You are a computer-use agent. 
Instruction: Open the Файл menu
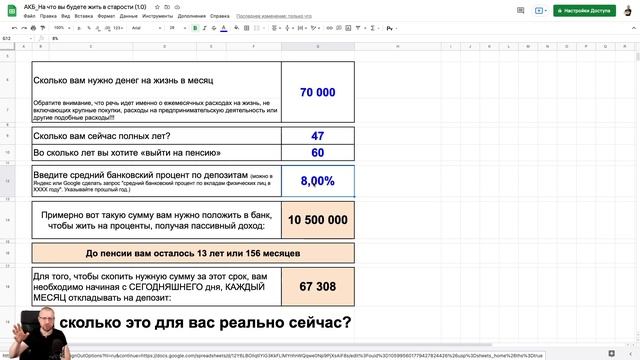pyautogui.click(x=29, y=16)
